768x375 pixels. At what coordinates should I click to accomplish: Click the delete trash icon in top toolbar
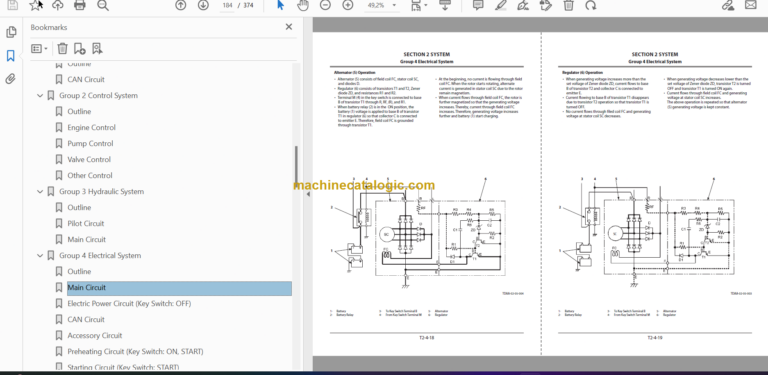click(568, 5)
